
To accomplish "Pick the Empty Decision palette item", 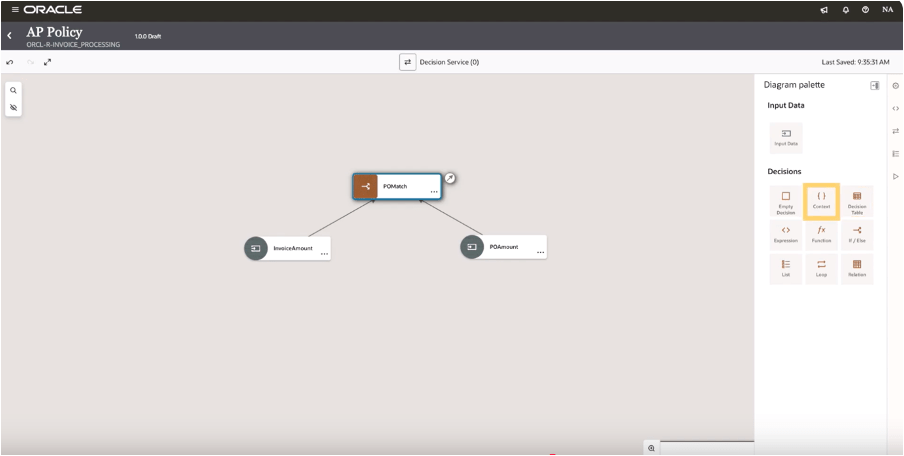I will [x=786, y=200].
